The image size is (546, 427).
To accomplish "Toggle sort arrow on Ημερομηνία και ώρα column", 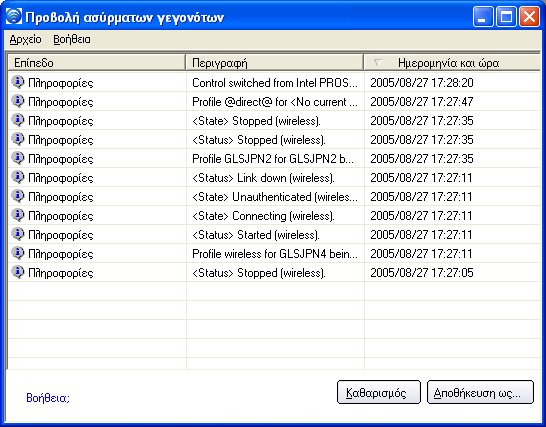I will [x=377, y=63].
